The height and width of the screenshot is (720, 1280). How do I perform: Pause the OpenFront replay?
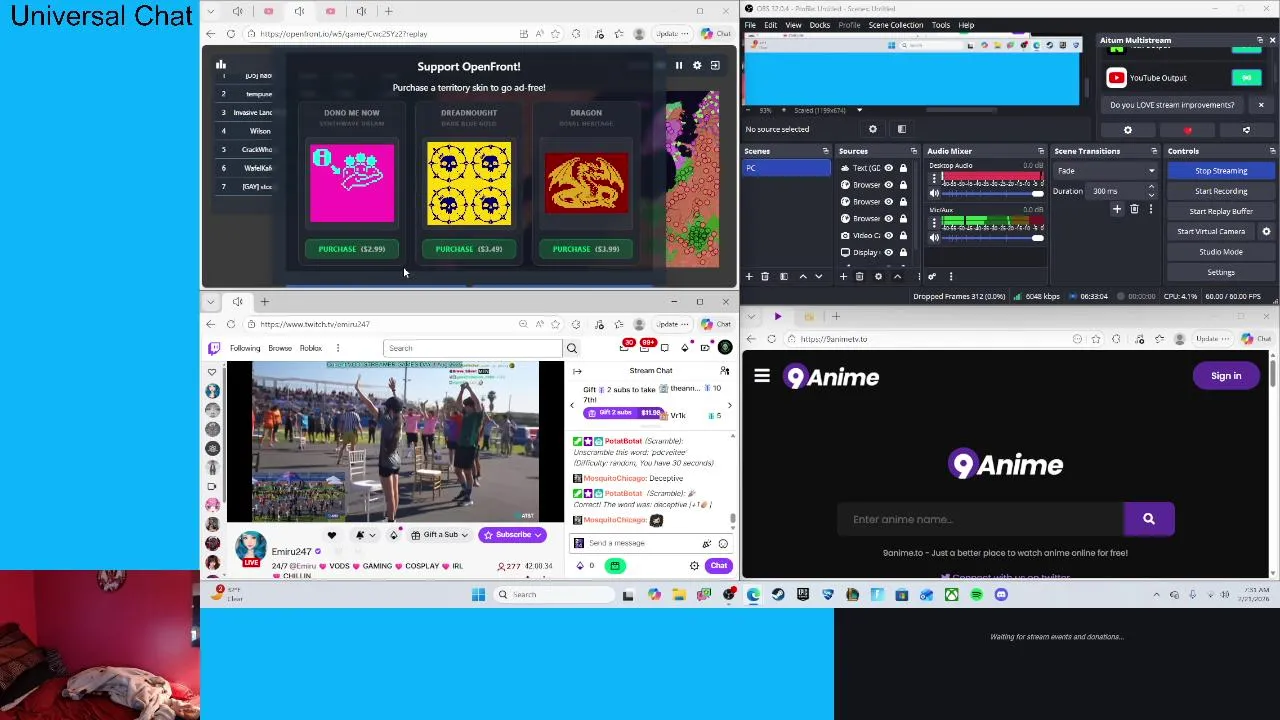pos(679,66)
